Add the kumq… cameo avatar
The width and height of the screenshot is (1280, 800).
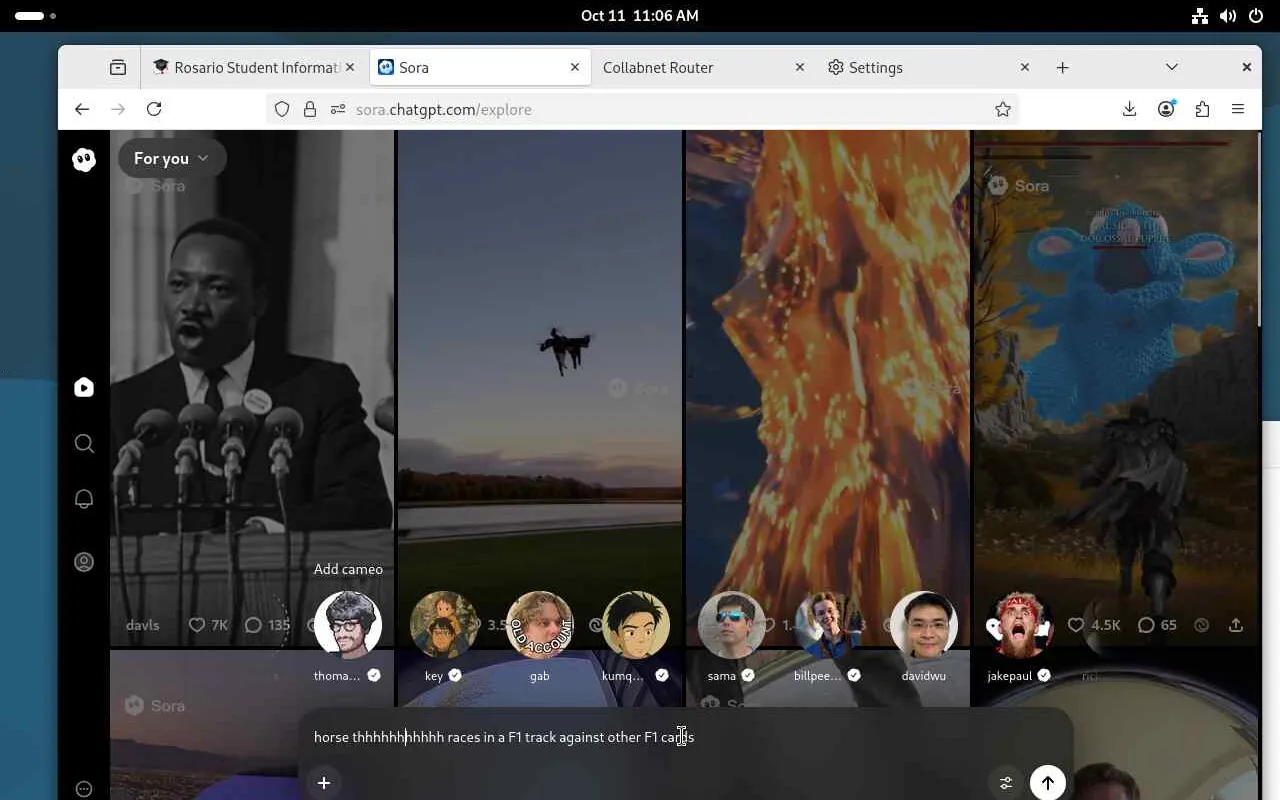636,625
